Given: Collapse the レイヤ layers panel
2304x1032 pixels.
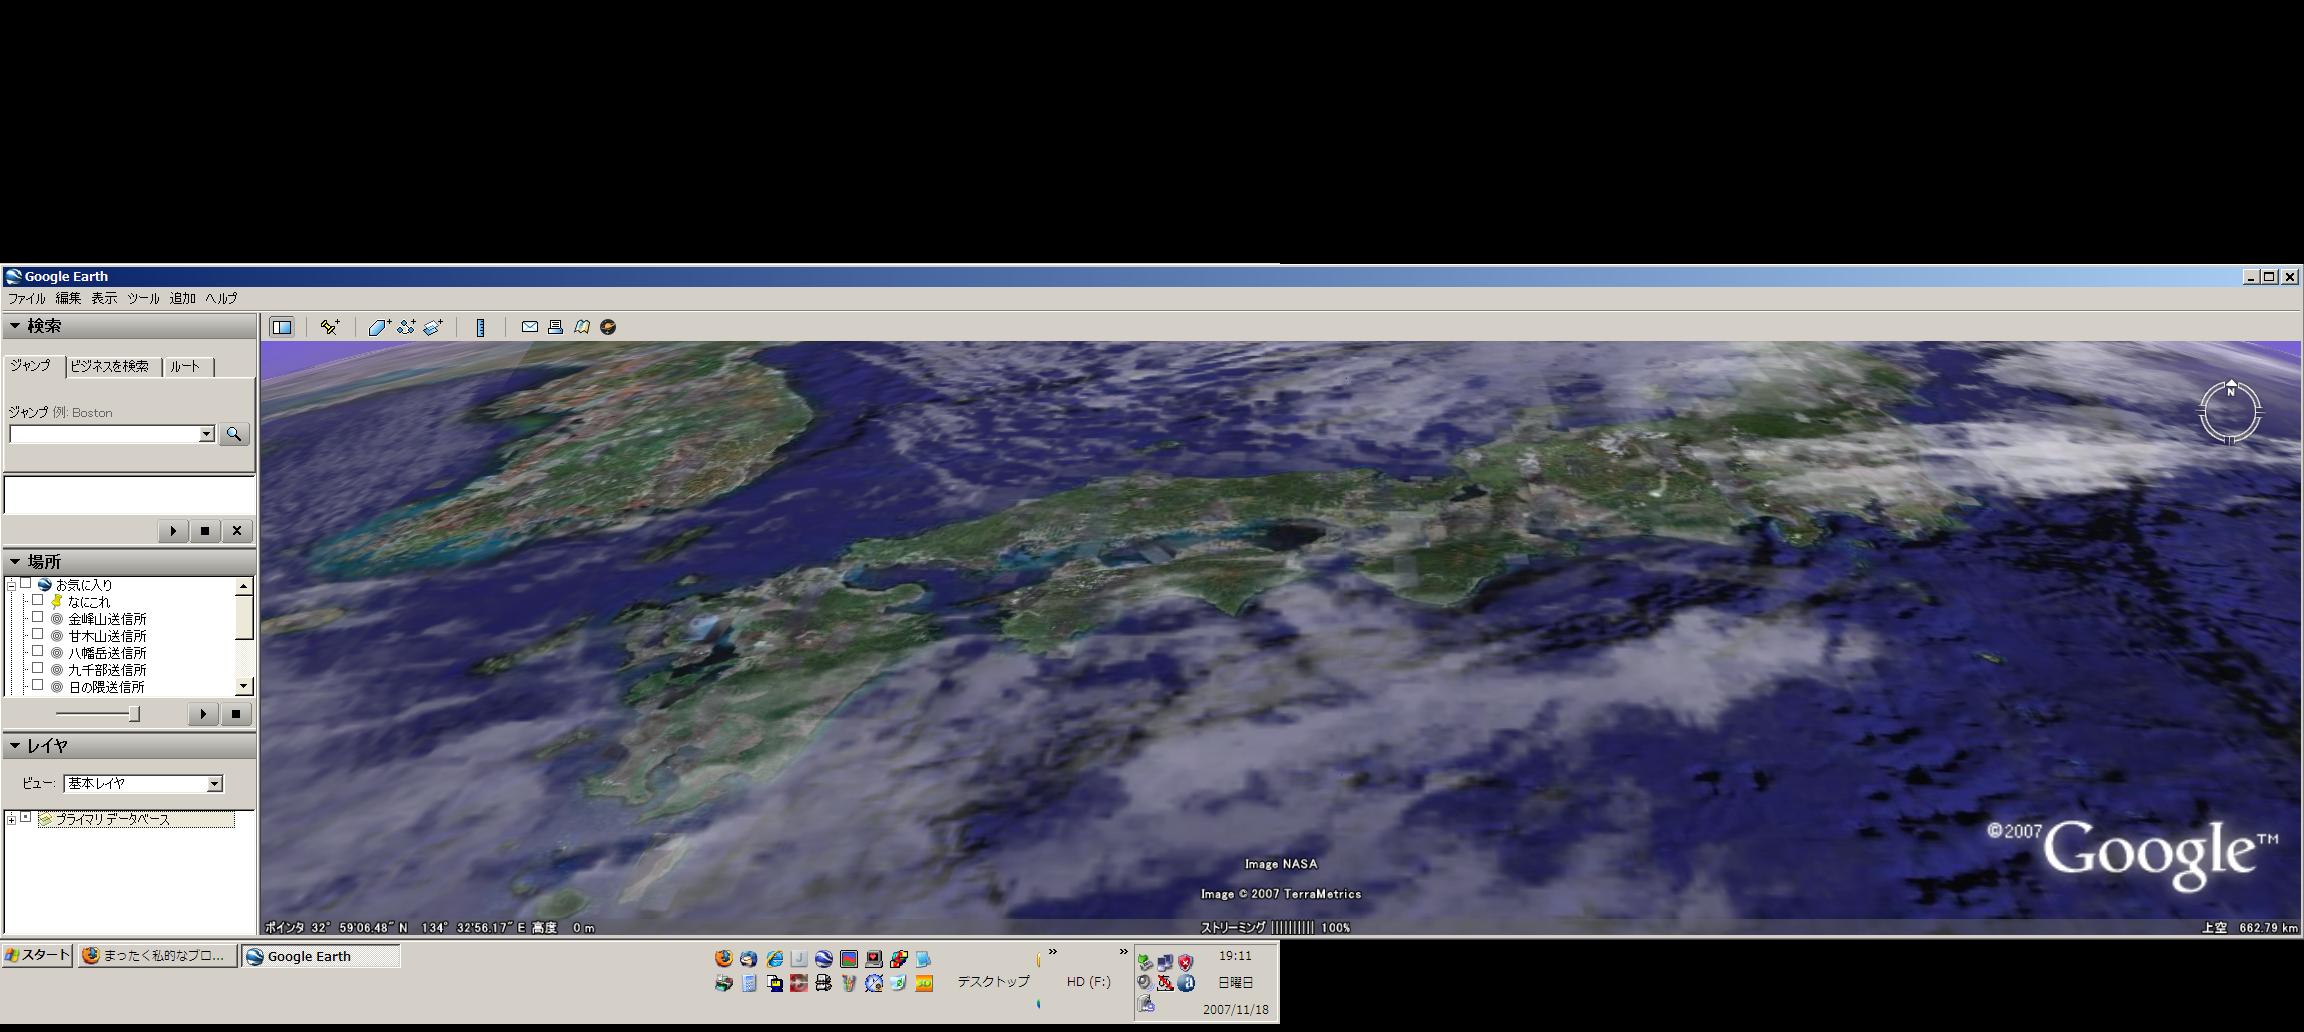Looking at the screenshot, I should pyautogui.click(x=15, y=746).
